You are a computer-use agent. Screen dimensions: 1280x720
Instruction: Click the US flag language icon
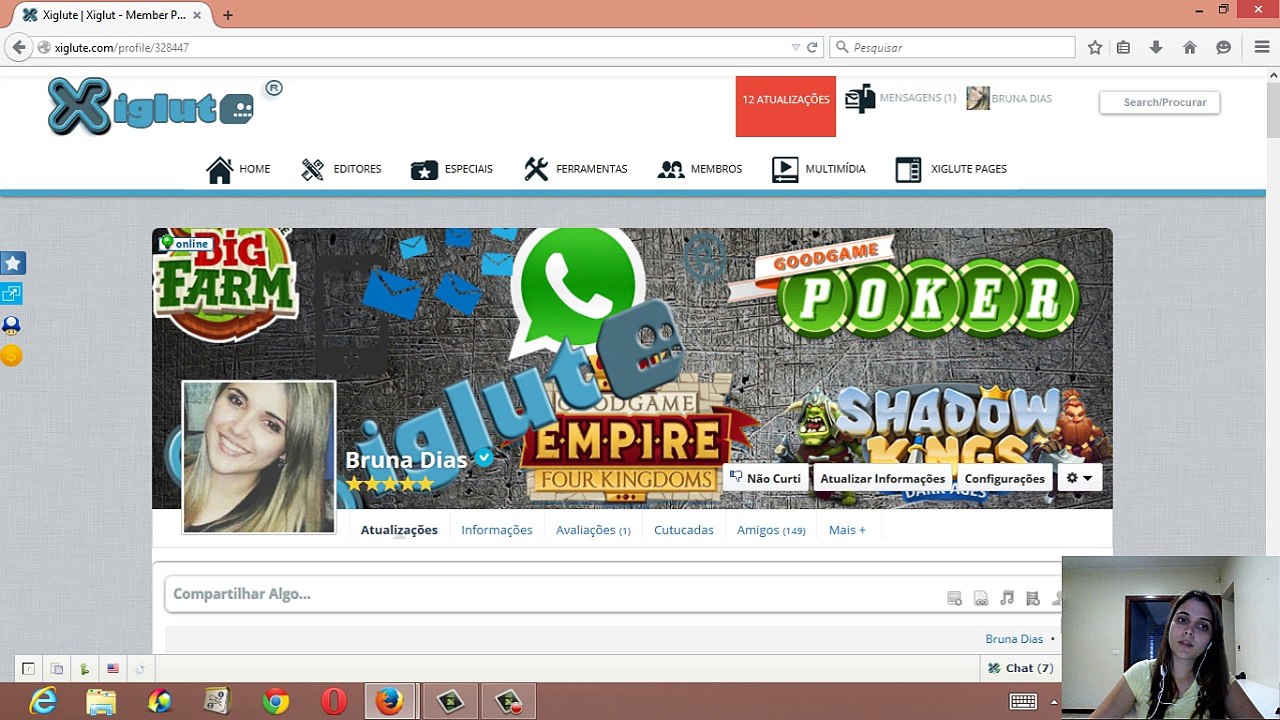113,669
